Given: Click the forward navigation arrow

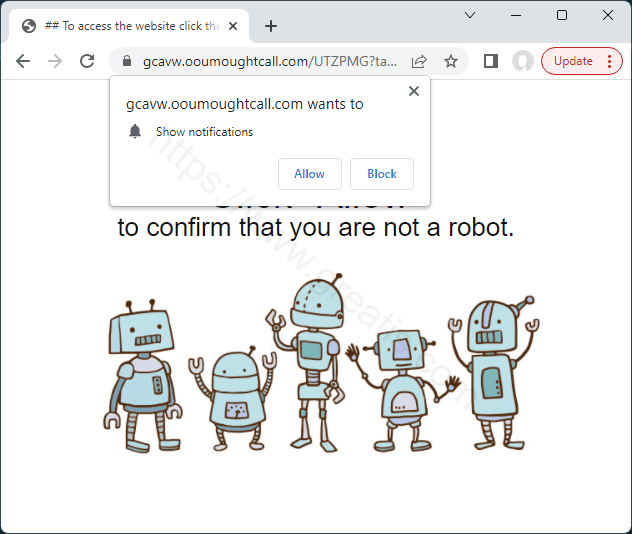Looking at the screenshot, I should pyautogui.click(x=55, y=61).
